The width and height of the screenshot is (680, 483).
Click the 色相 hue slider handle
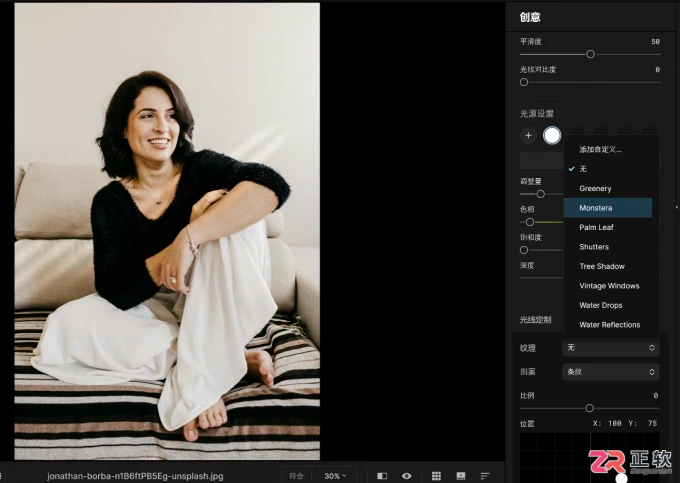[x=530, y=222]
